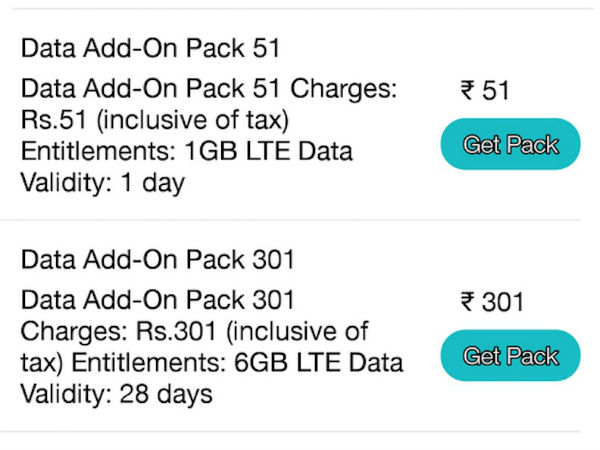Select the "Validity: 28 days" text
The height and width of the screenshot is (450, 600).
pyautogui.click(x=116, y=394)
